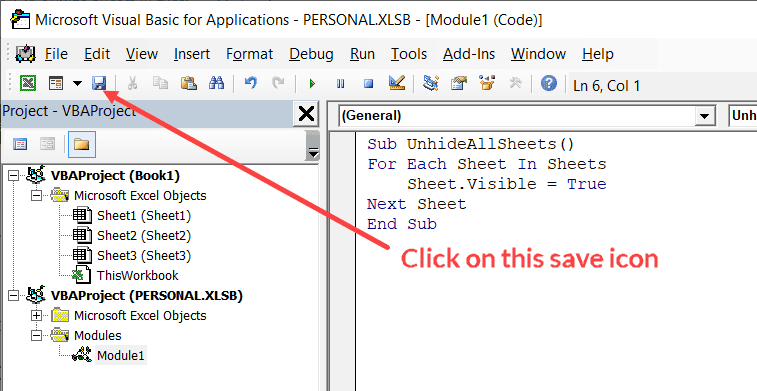Select Sheet1 (Sheet1) in project tree

[x=144, y=215]
